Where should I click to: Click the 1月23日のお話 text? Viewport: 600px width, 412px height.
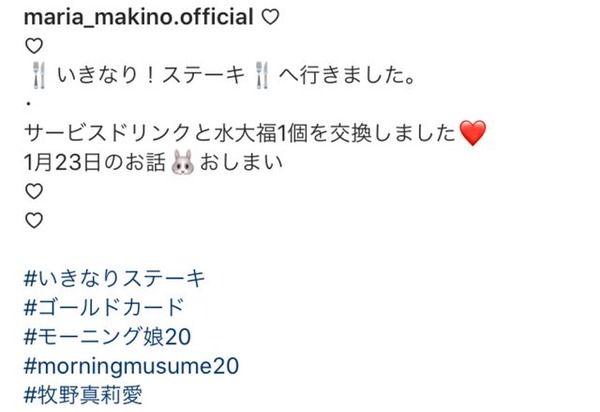[95, 162]
